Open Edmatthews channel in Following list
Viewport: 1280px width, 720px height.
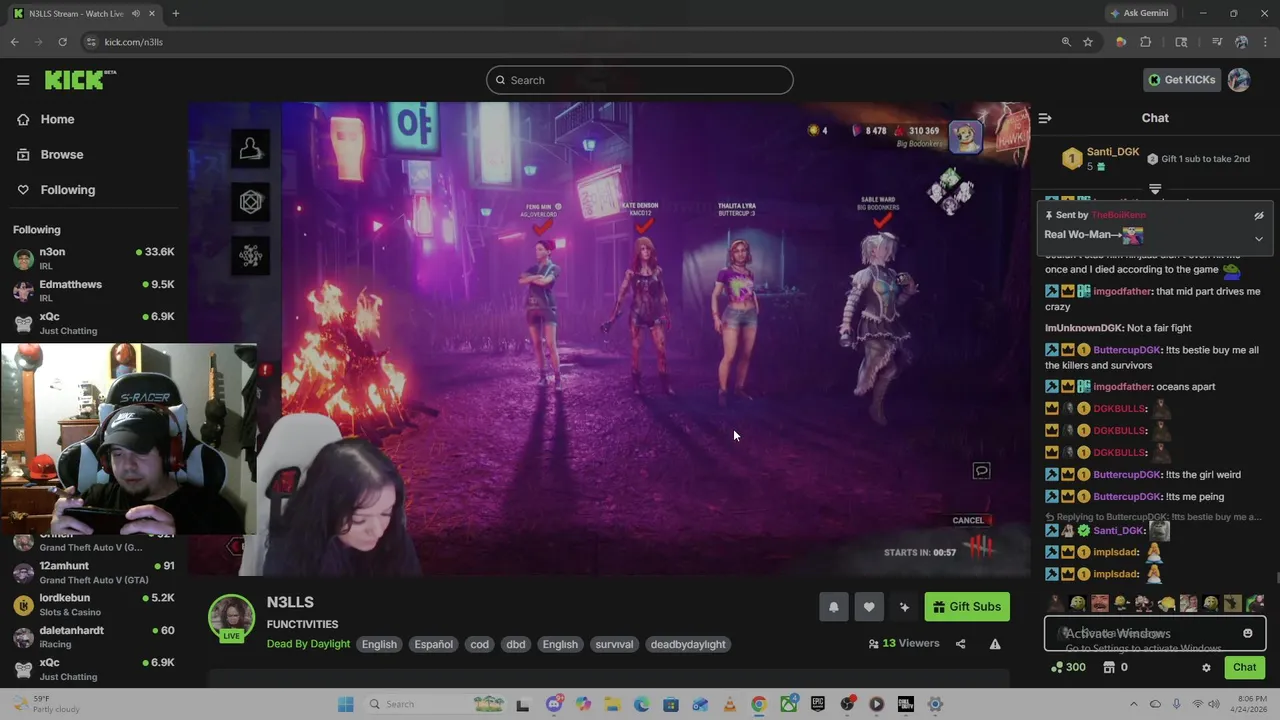[94, 291]
